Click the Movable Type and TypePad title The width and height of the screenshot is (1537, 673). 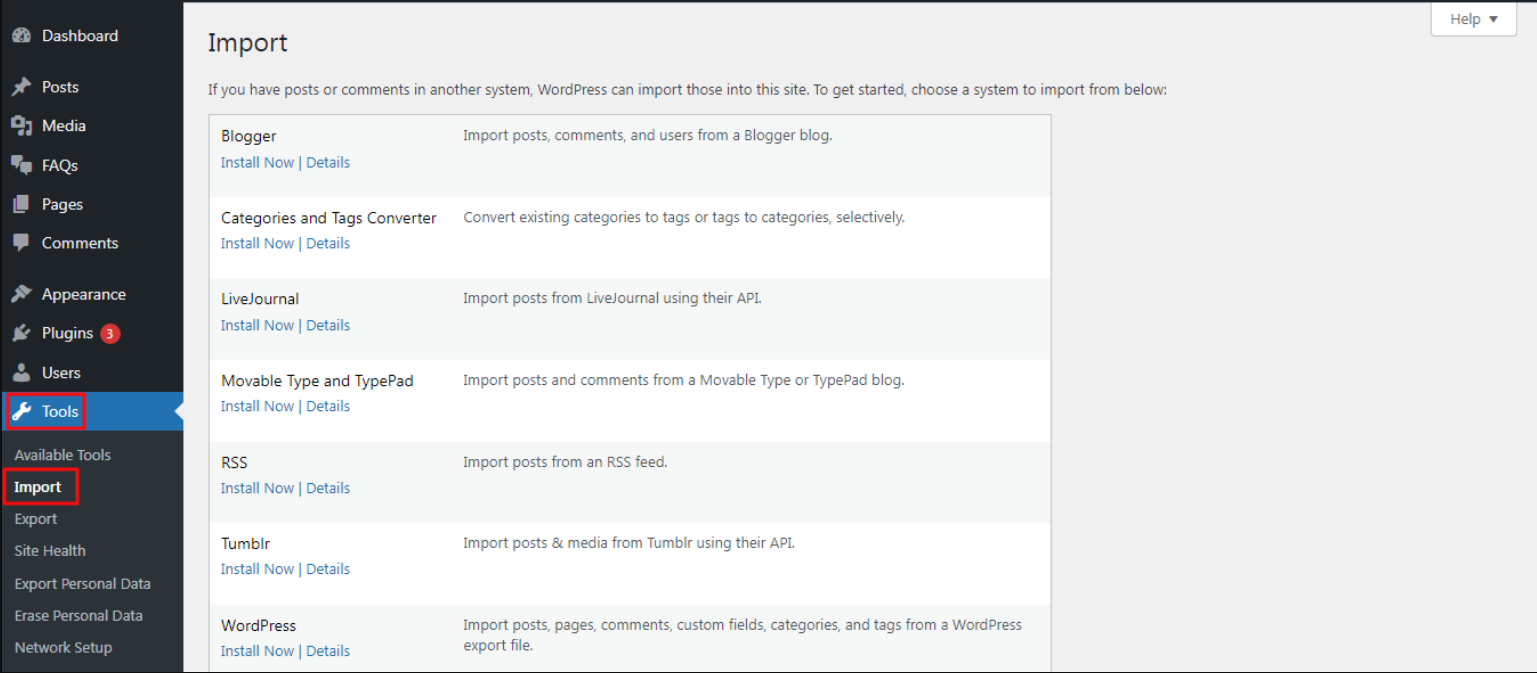(317, 381)
